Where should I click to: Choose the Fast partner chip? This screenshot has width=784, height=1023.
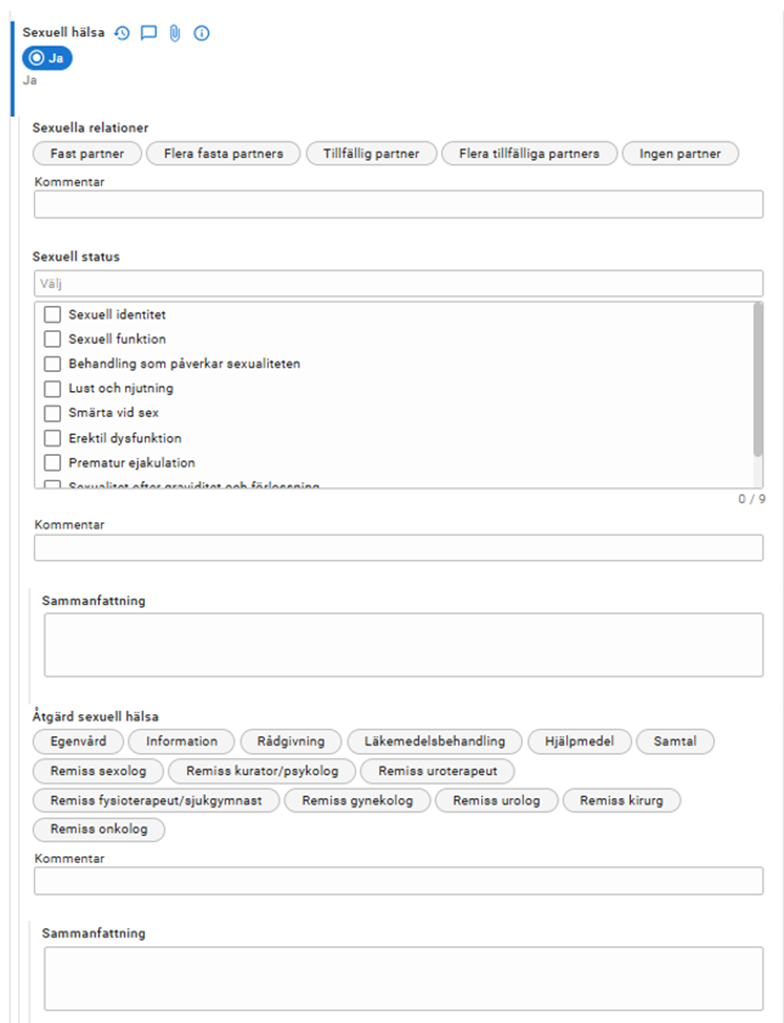(87, 154)
